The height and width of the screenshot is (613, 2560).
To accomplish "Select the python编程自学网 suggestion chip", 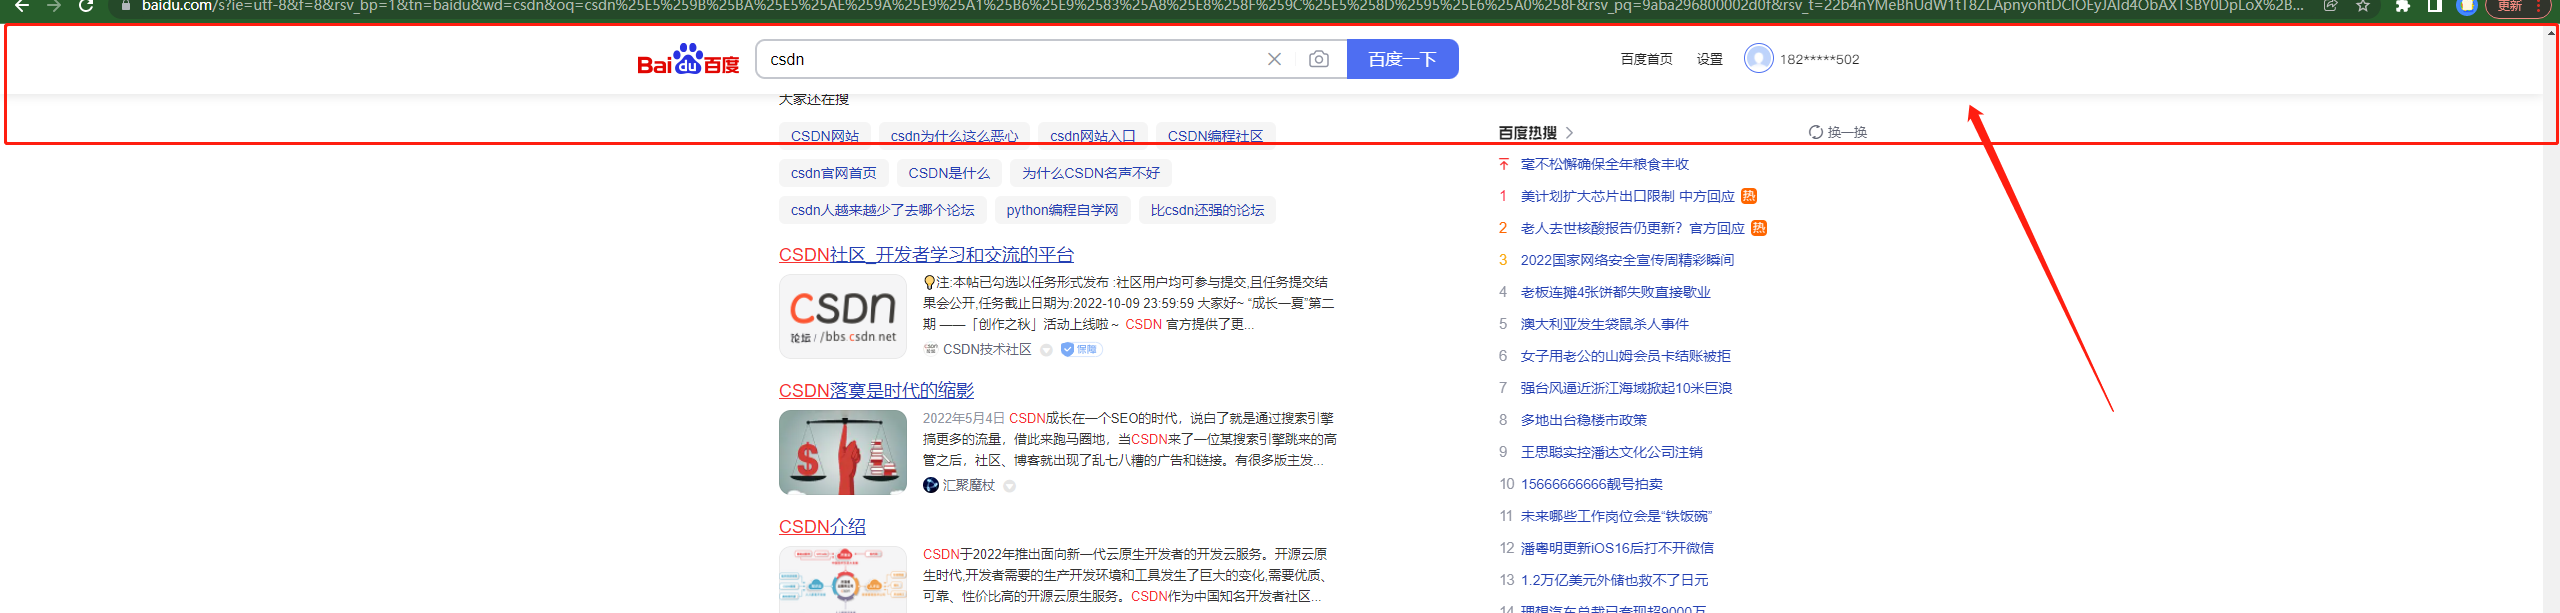I will click(x=1062, y=210).
